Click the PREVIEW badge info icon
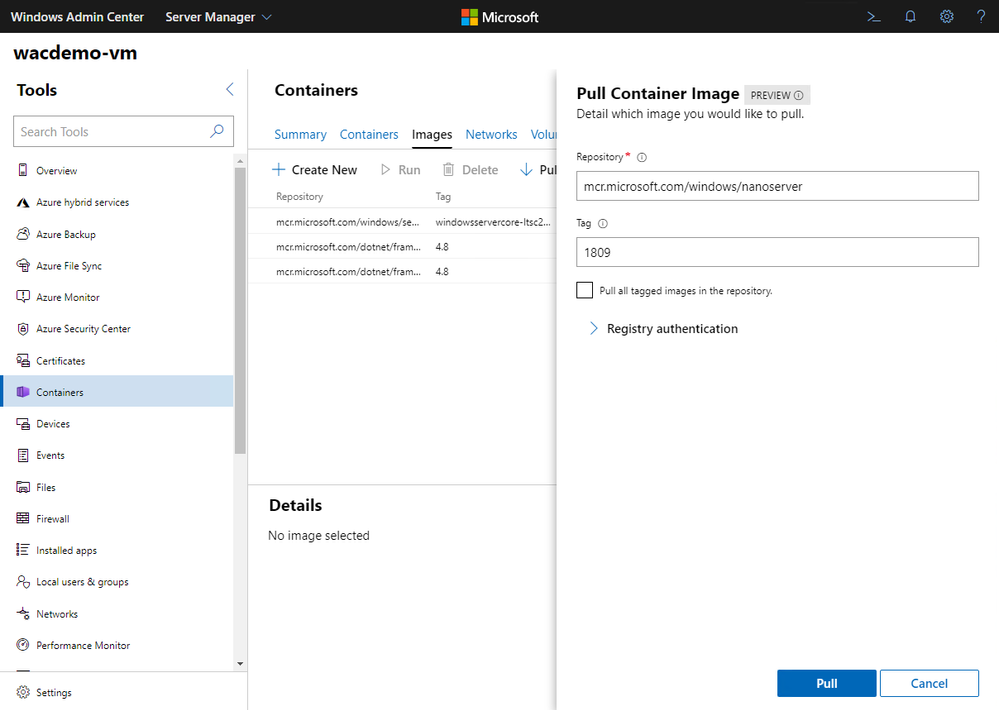 click(x=798, y=95)
